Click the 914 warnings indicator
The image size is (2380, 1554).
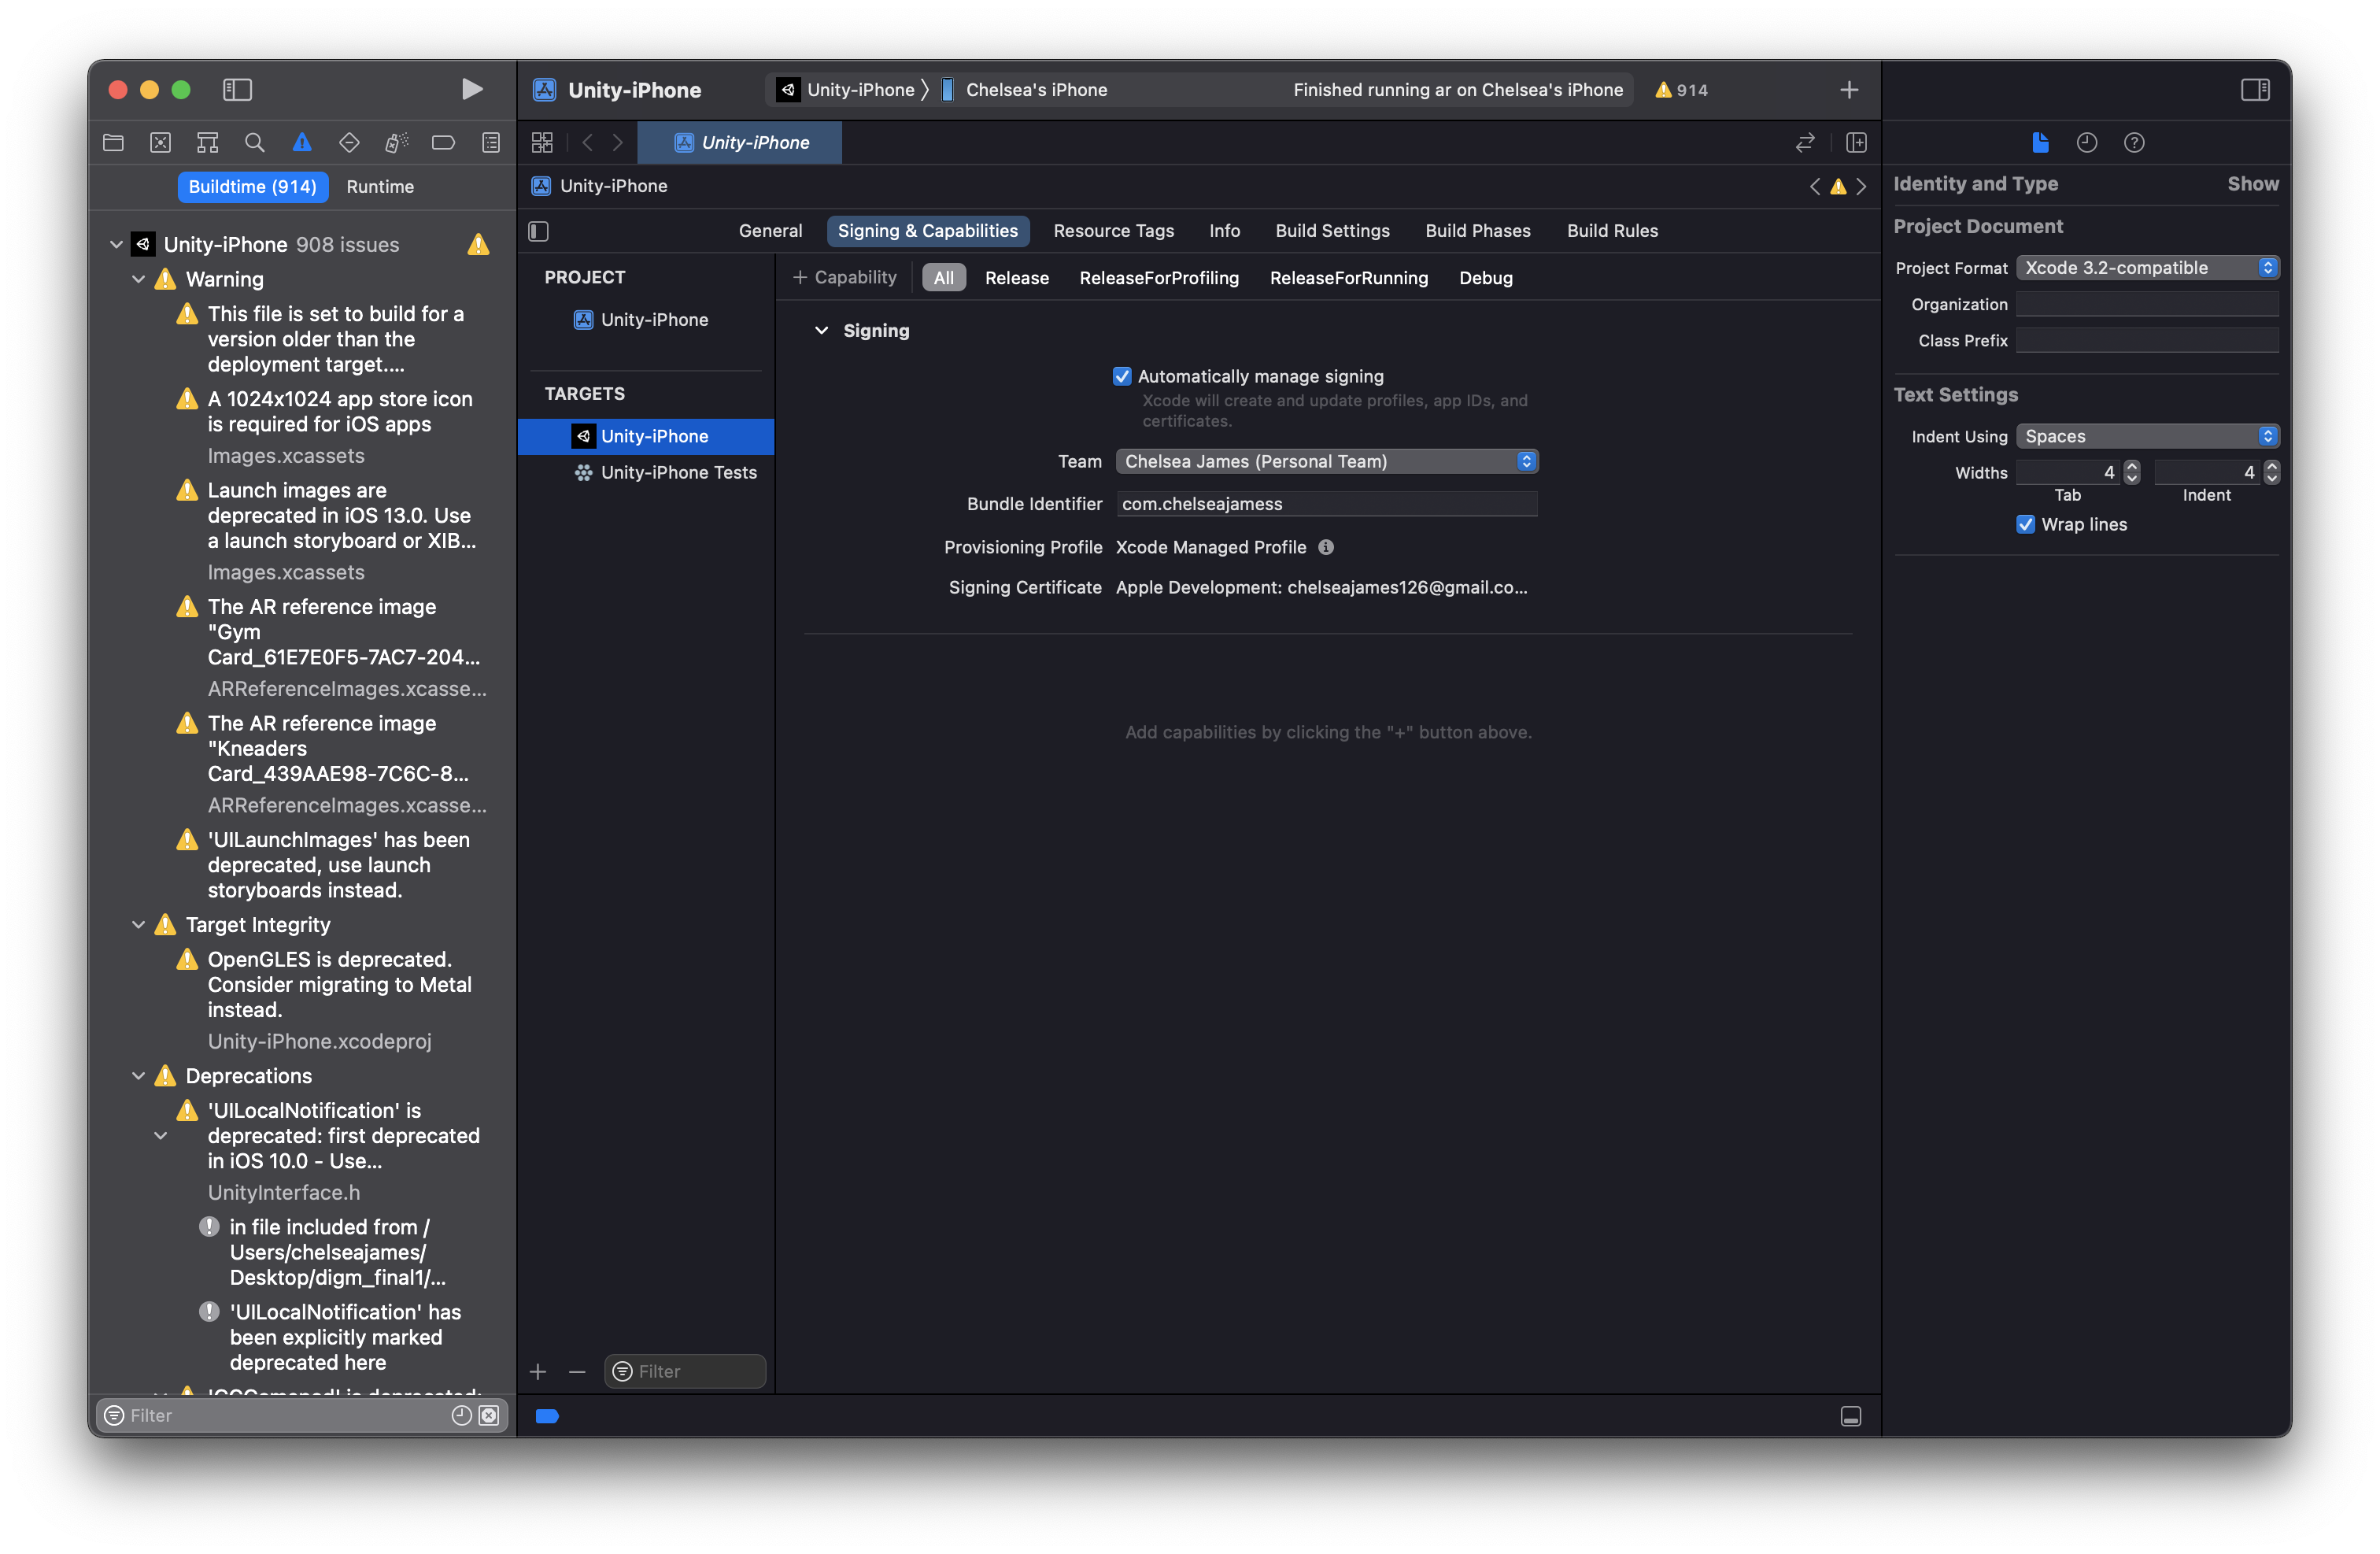pos(1682,90)
